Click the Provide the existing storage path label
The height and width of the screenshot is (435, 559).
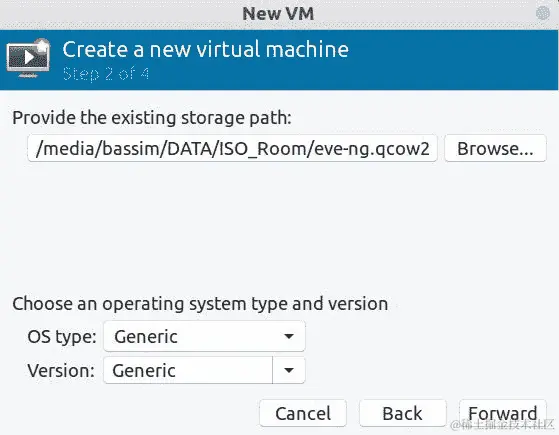pyautogui.click(x=152, y=118)
